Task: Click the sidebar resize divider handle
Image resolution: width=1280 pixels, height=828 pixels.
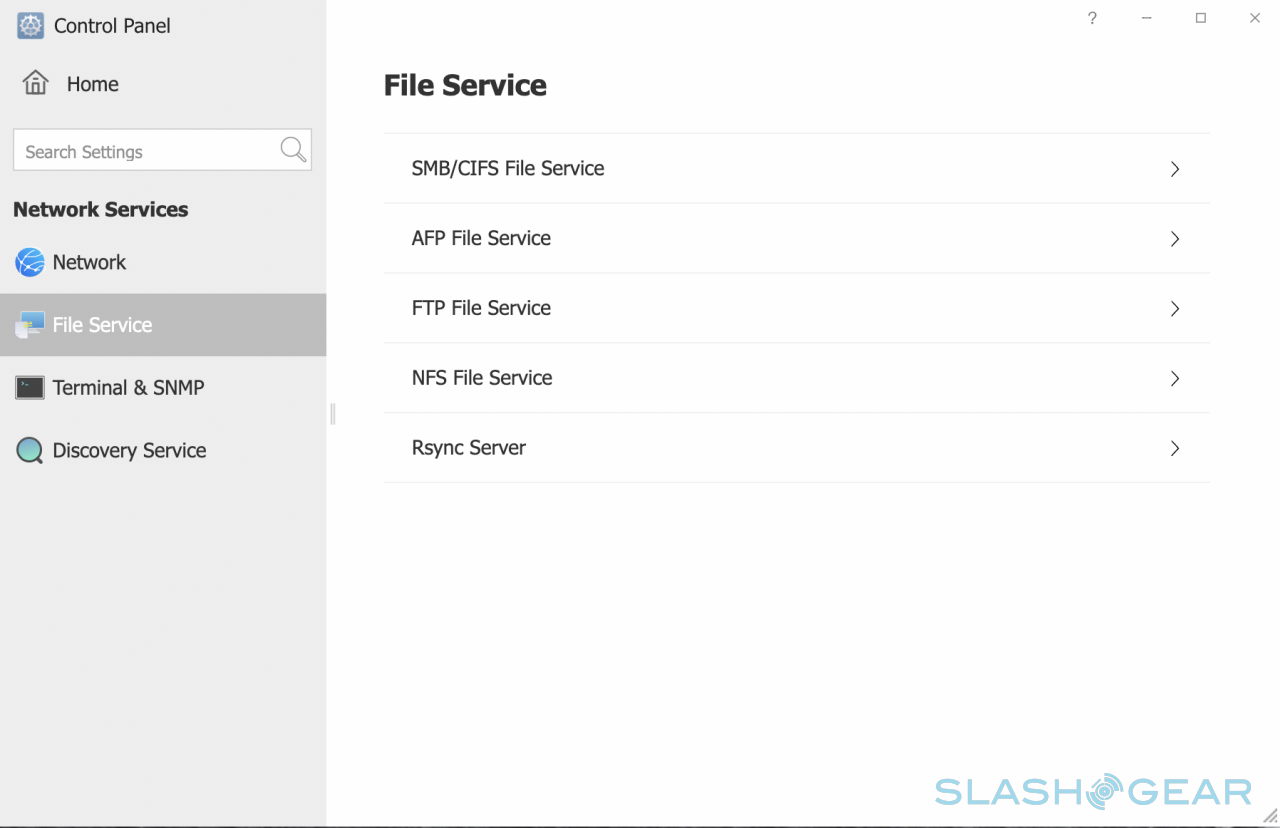Action: tap(332, 413)
